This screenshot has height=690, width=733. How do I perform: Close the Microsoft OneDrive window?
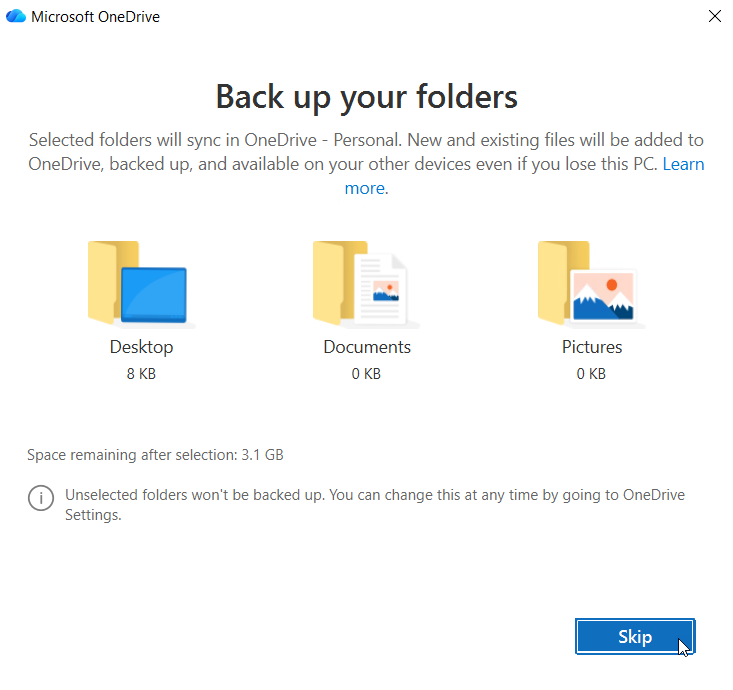click(714, 16)
